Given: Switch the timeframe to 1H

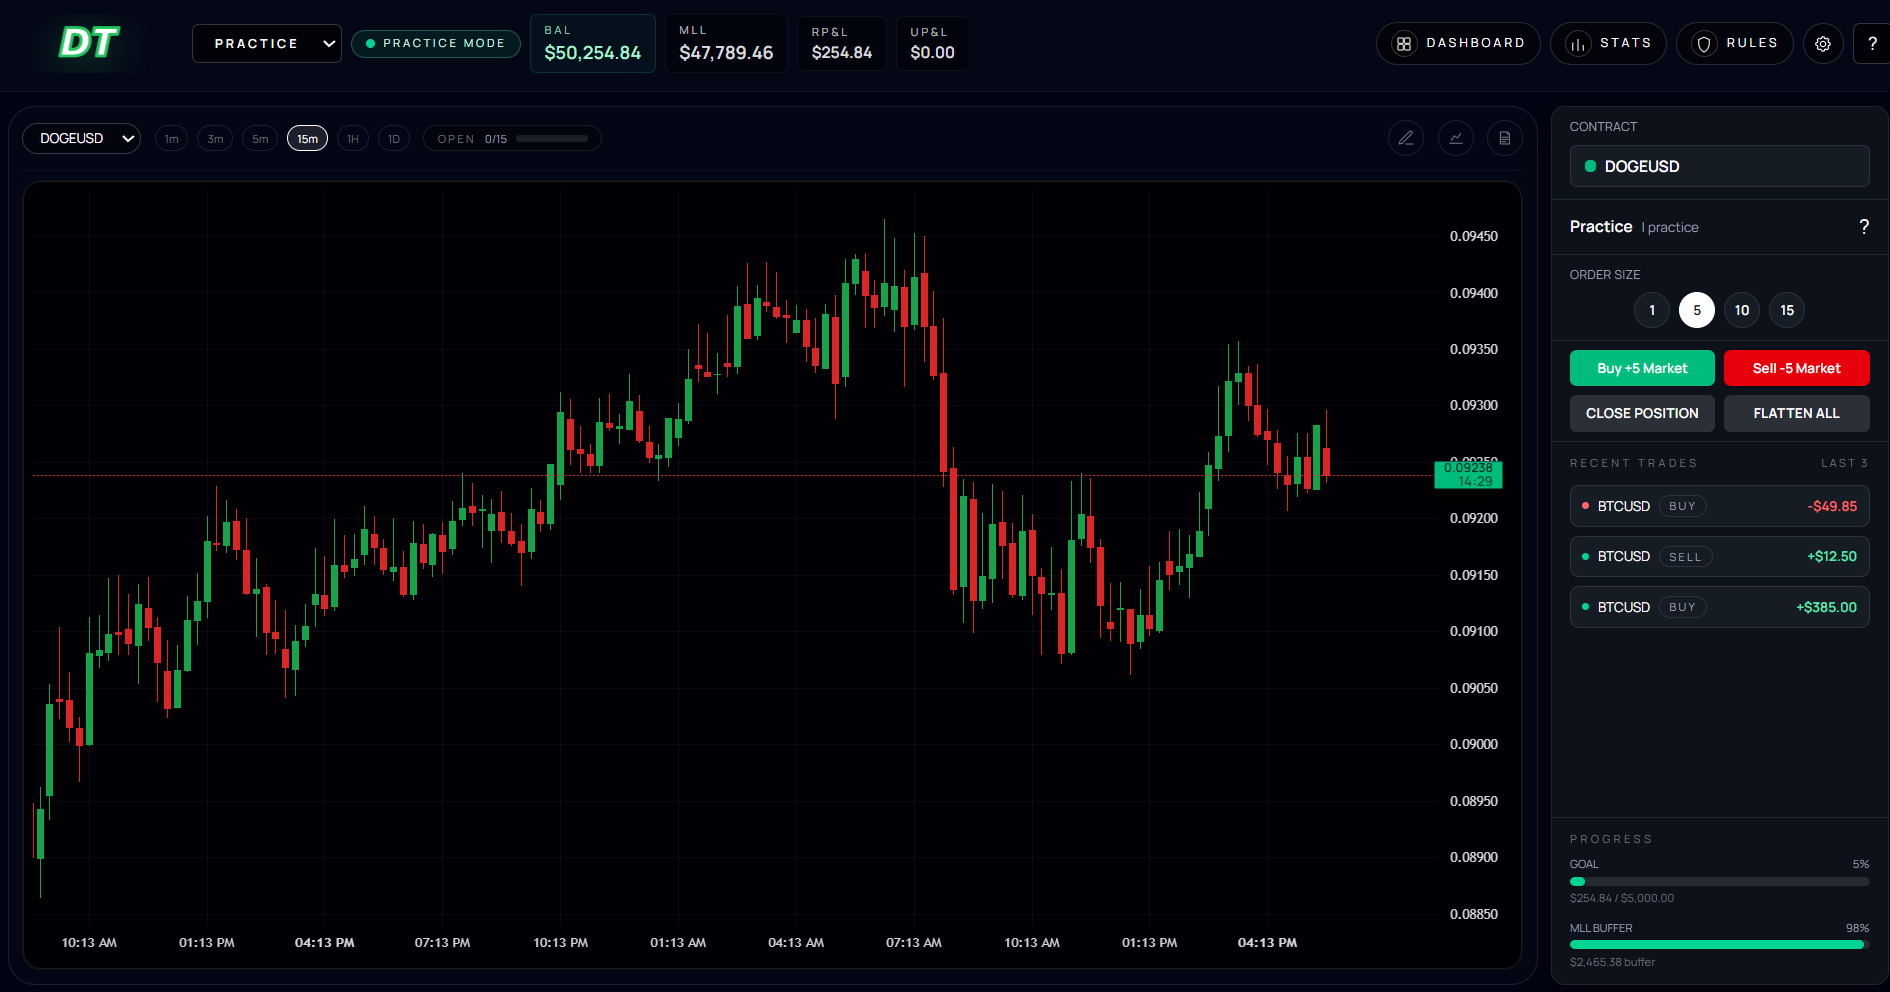Looking at the screenshot, I should [x=352, y=138].
